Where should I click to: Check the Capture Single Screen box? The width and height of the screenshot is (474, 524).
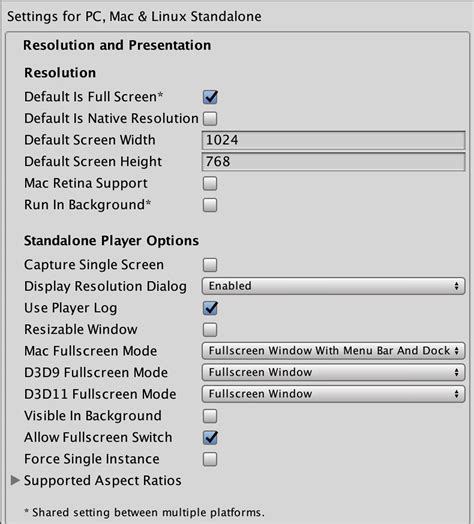point(210,265)
